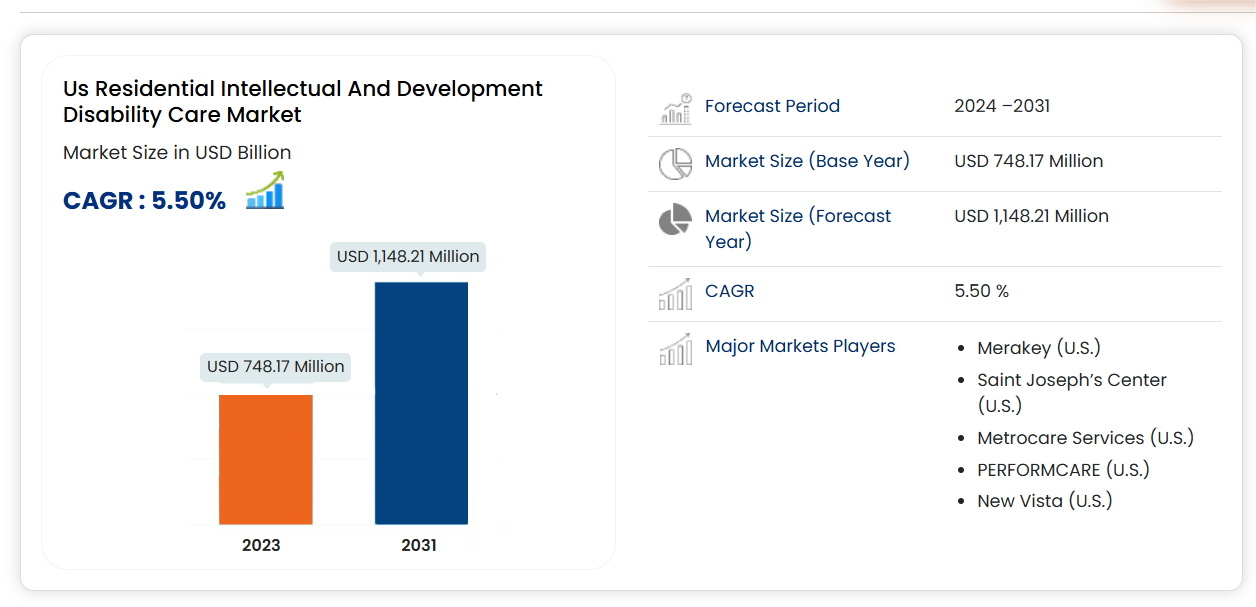
Task: Select Metrocare Services (U.S.) in the players list
Action: (1085, 438)
